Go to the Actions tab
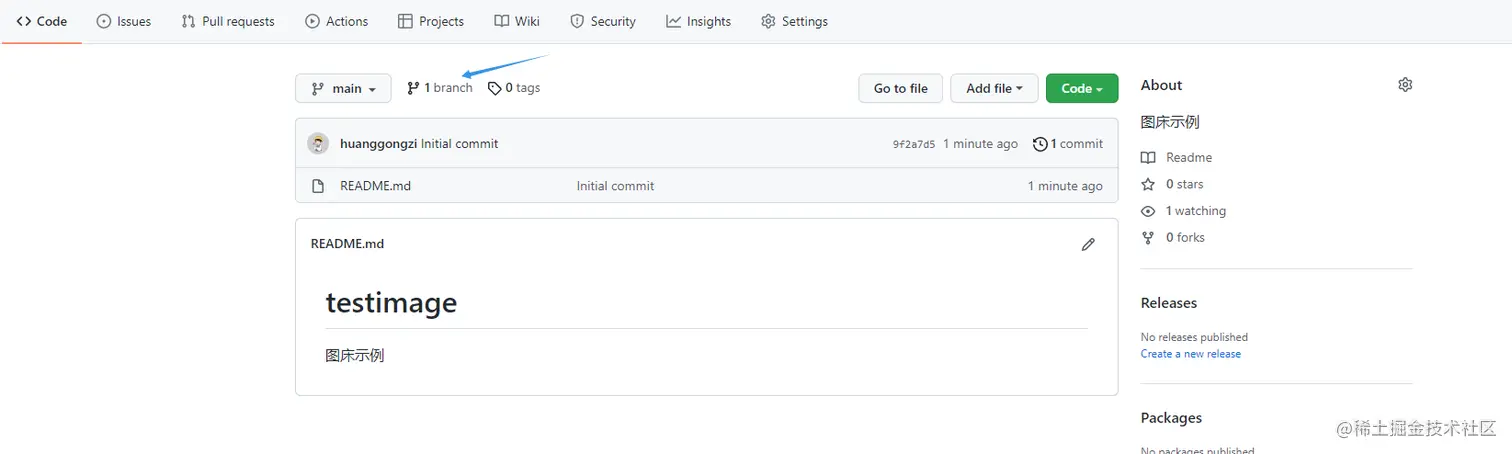1512x454 pixels. pyautogui.click(x=337, y=21)
